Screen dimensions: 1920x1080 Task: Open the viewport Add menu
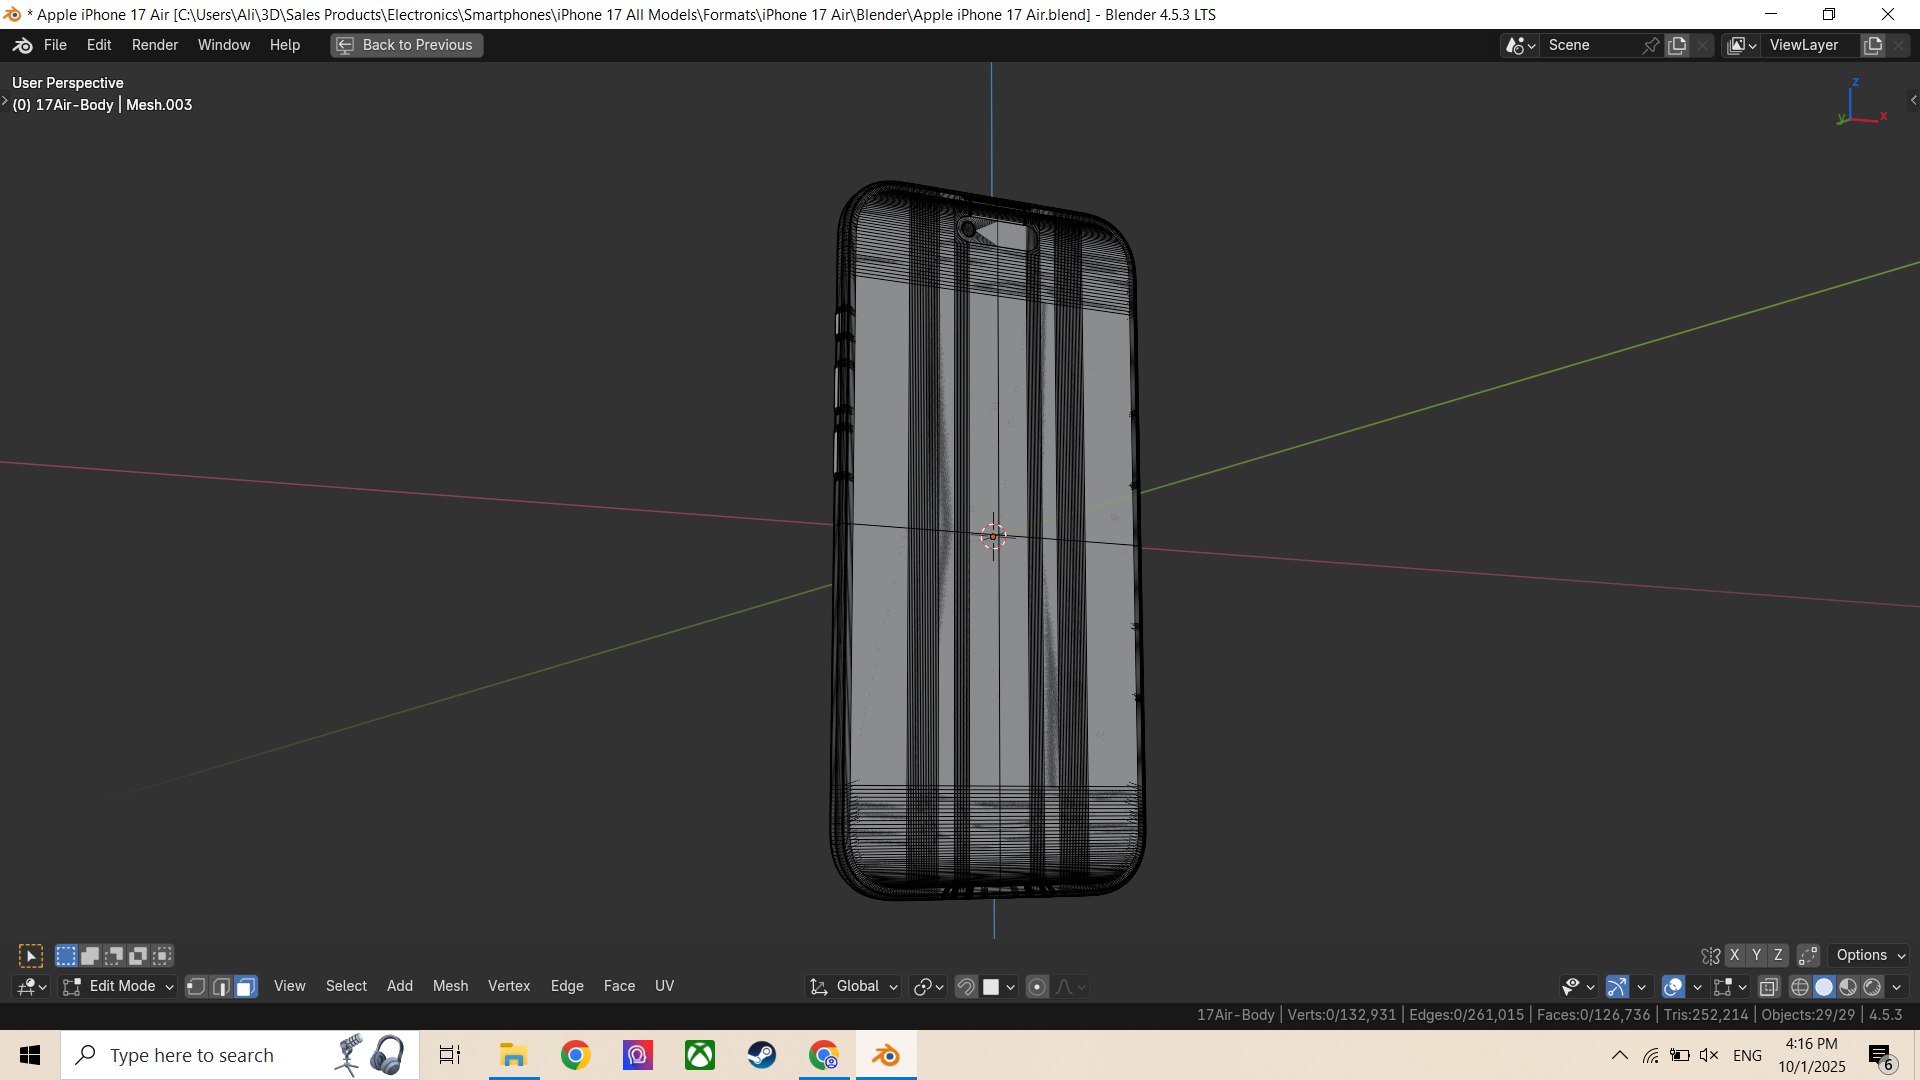tap(400, 987)
